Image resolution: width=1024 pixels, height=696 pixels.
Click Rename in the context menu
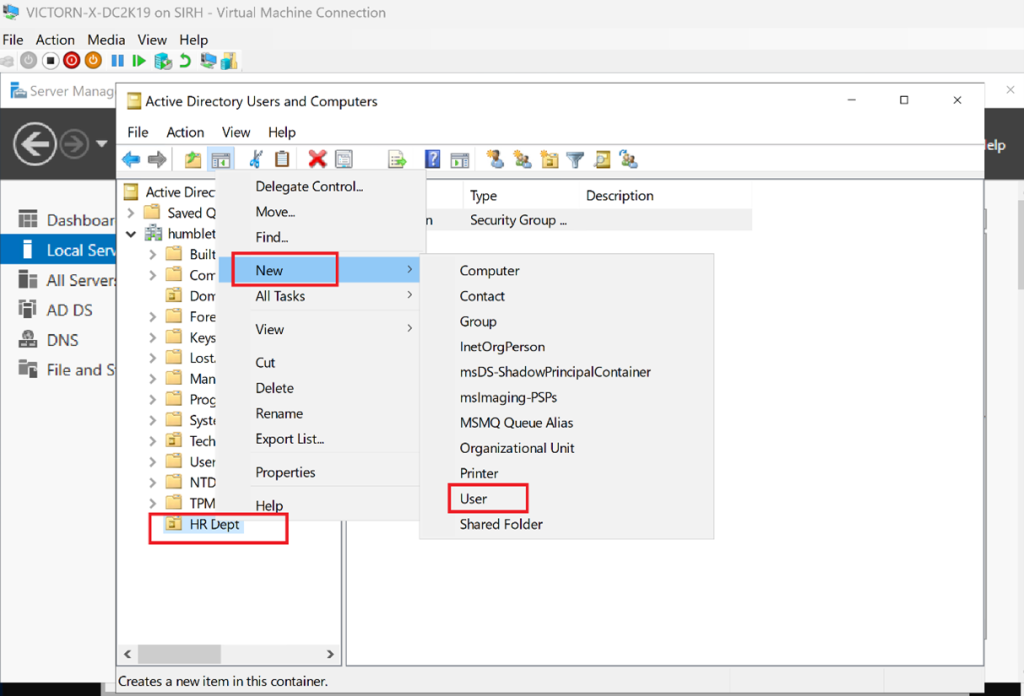click(279, 413)
